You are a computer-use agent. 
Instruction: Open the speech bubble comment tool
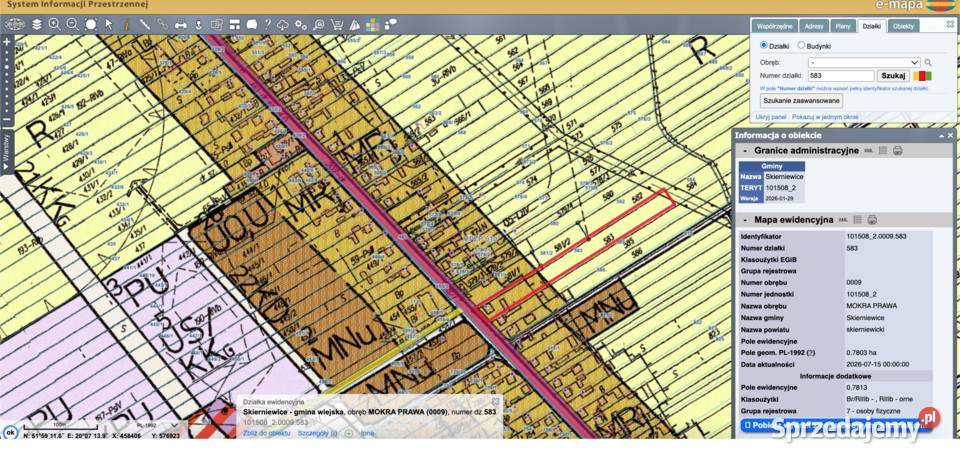[252, 24]
